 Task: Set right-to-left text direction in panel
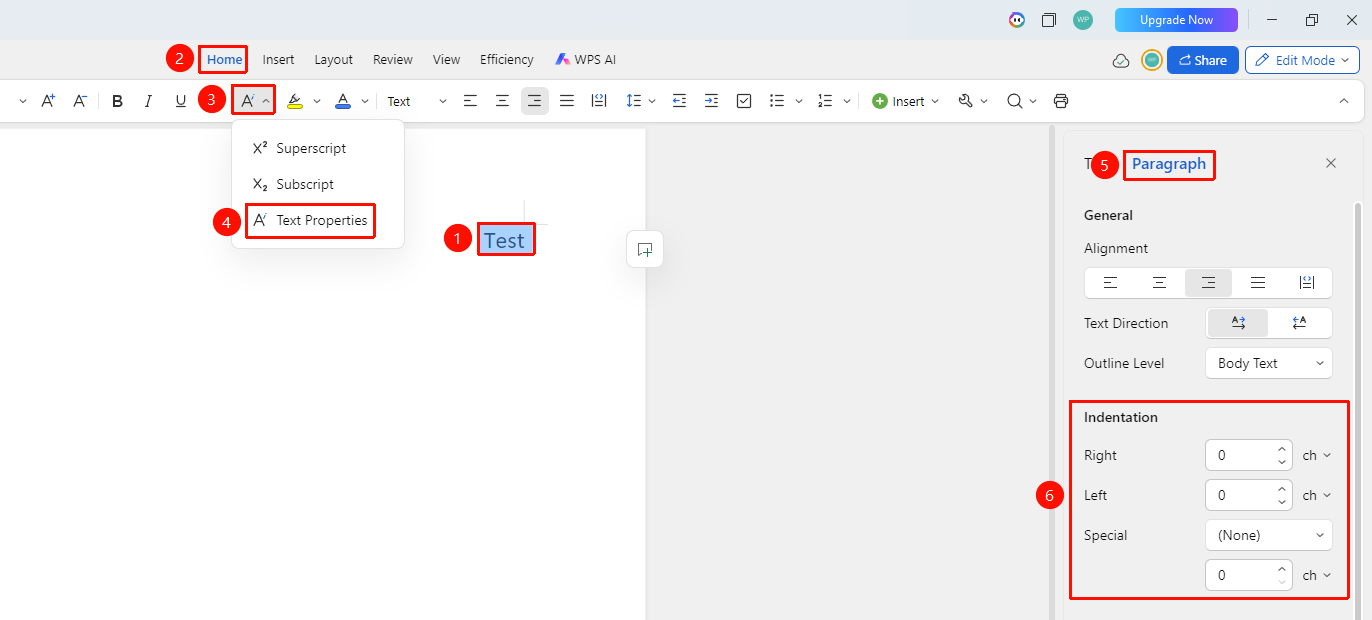(1299, 323)
